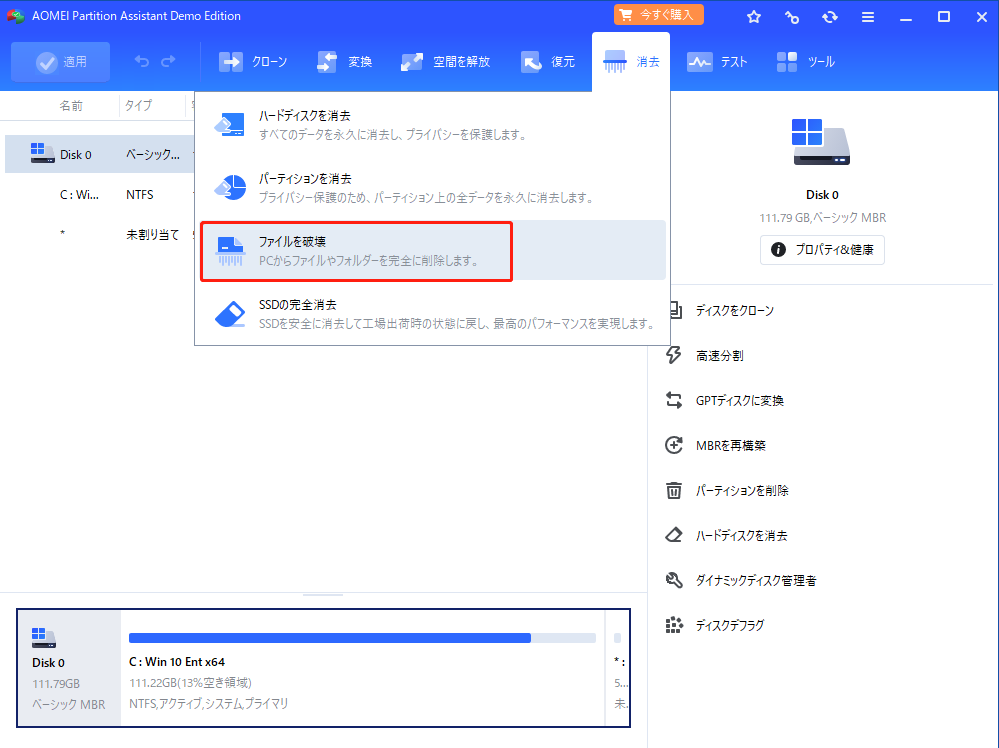
Task: Click the rebuild icon beside MBRを再構築
Action: tap(673, 445)
